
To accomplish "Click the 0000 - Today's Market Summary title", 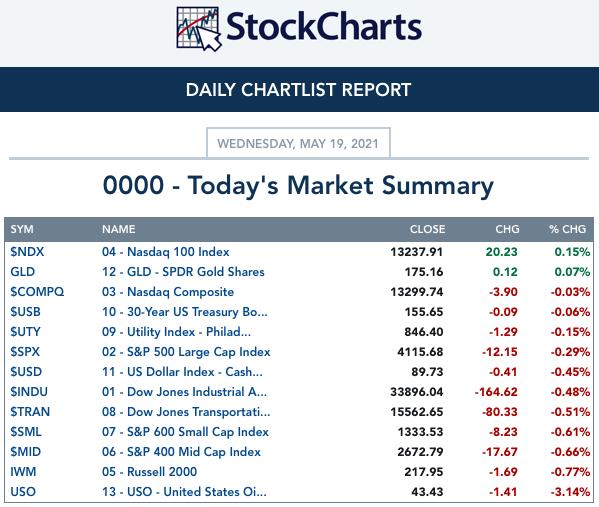I will [x=298, y=186].
